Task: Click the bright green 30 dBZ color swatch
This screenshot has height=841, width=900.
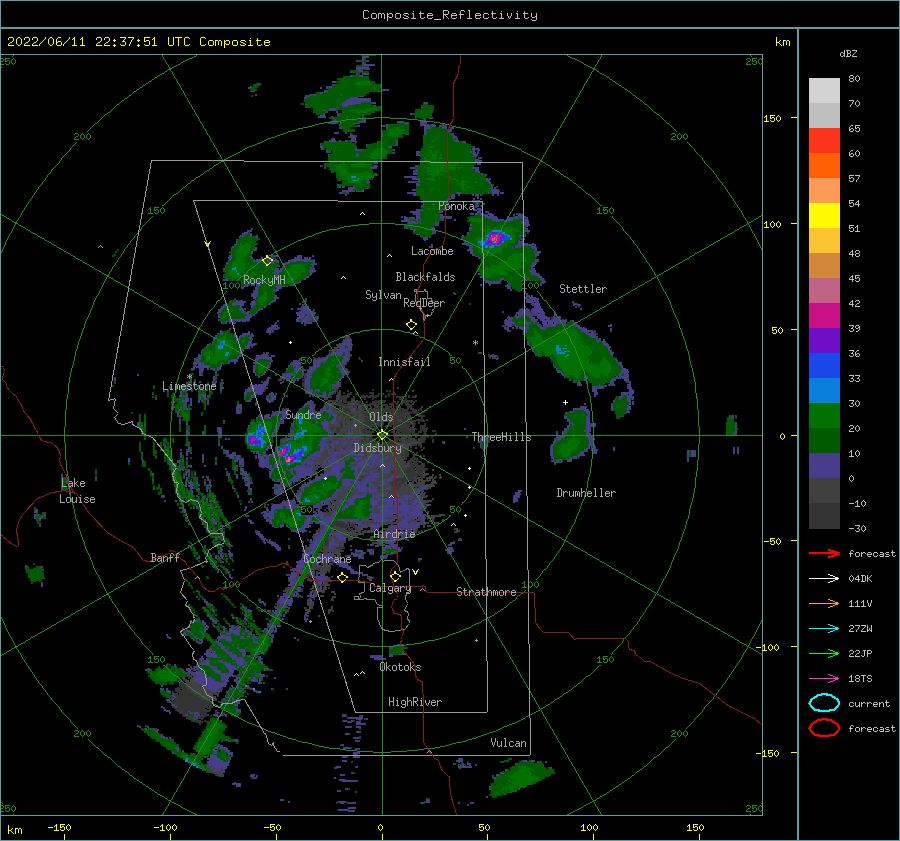Action: (824, 416)
